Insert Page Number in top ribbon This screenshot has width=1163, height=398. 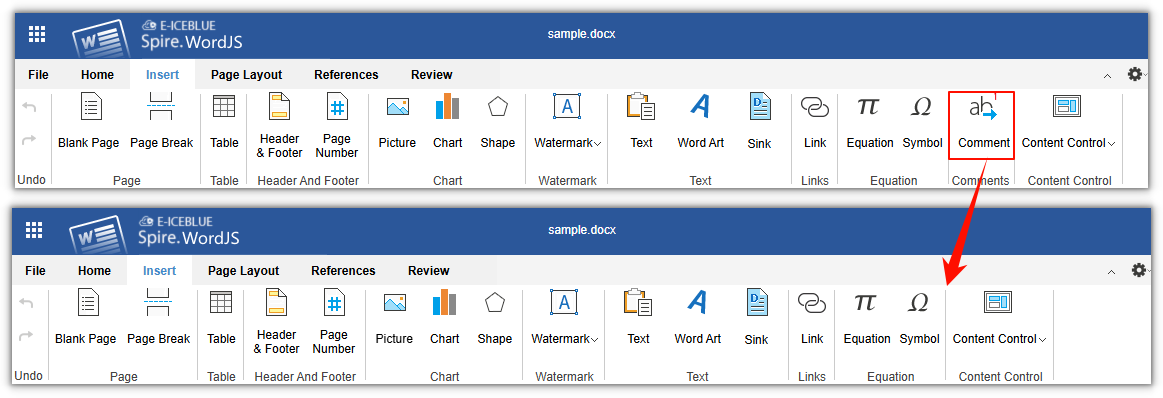pos(337,126)
